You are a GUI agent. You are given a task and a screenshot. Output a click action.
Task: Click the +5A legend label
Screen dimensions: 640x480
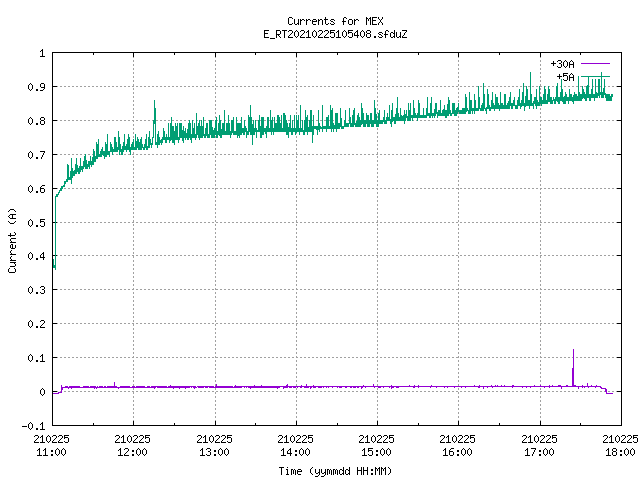(565, 77)
